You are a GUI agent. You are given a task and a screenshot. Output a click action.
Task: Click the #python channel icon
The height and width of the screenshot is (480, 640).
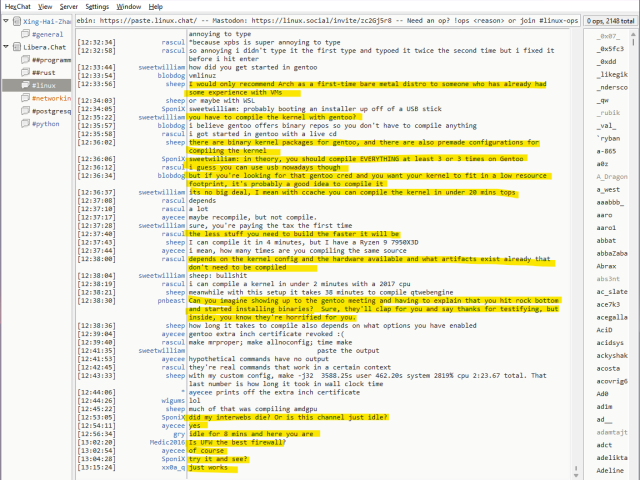[x=25, y=125]
